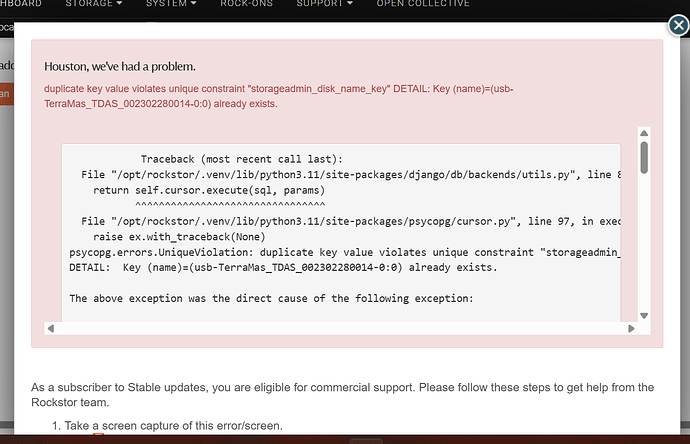
Task: Click the traceback scroll-down arrow
Action: (644, 316)
